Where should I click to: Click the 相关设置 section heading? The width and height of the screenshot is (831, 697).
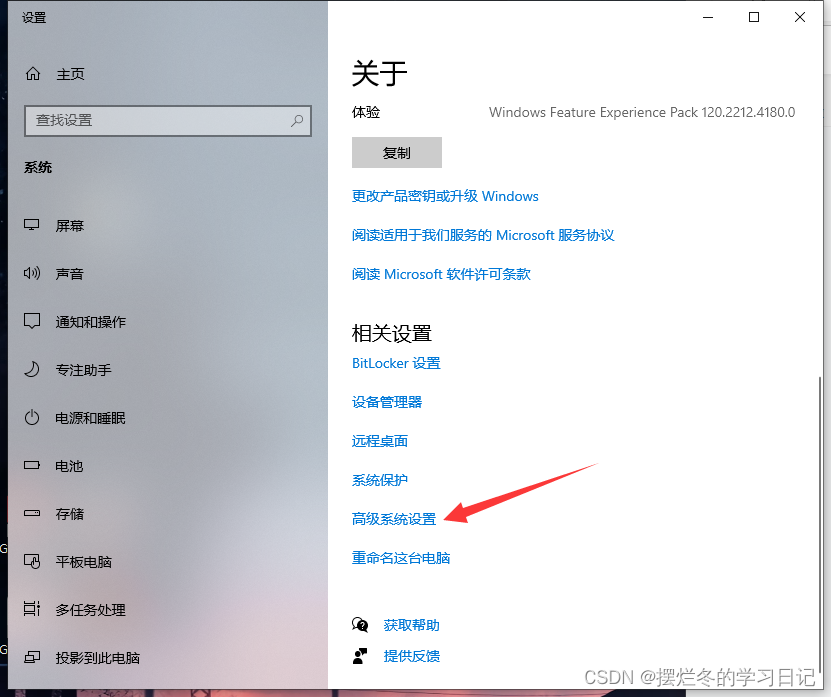click(x=392, y=334)
